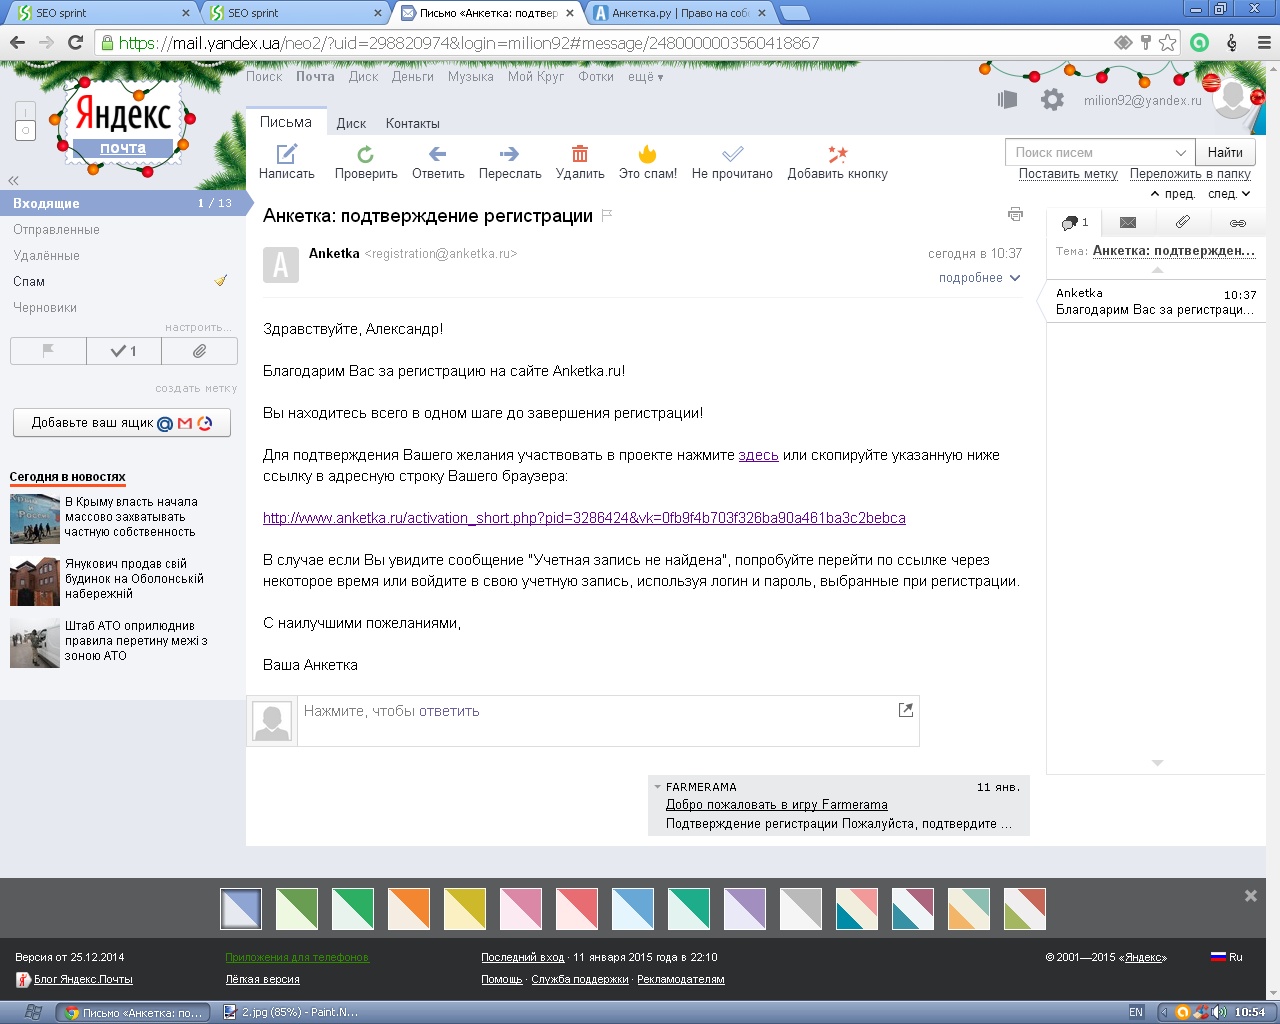Refresh mail with the Проверить icon
This screenshot has width=1280, height=1024.
pos(366,153)
